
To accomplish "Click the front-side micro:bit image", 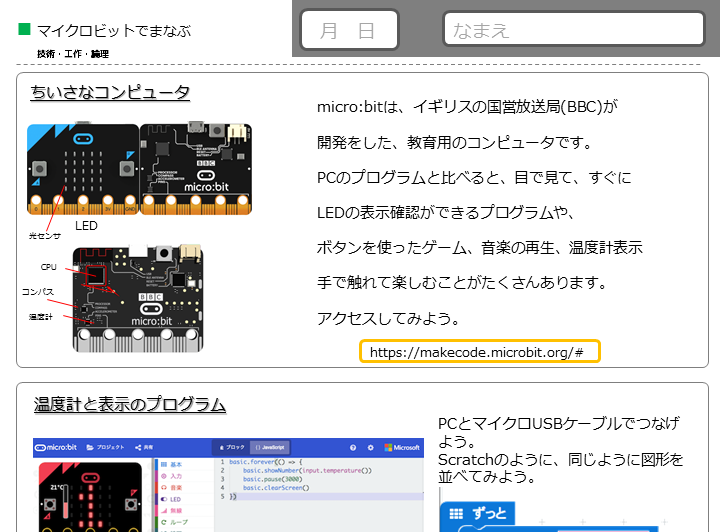I will point(83,169).
